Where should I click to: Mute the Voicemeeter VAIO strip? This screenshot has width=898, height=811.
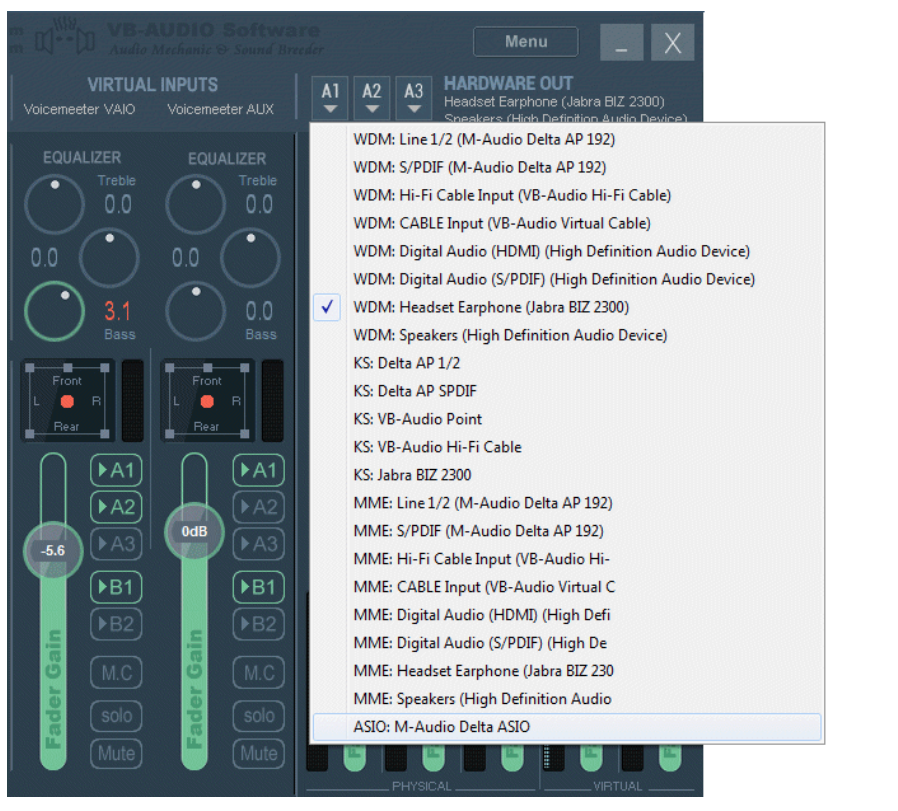coord(116,753)
